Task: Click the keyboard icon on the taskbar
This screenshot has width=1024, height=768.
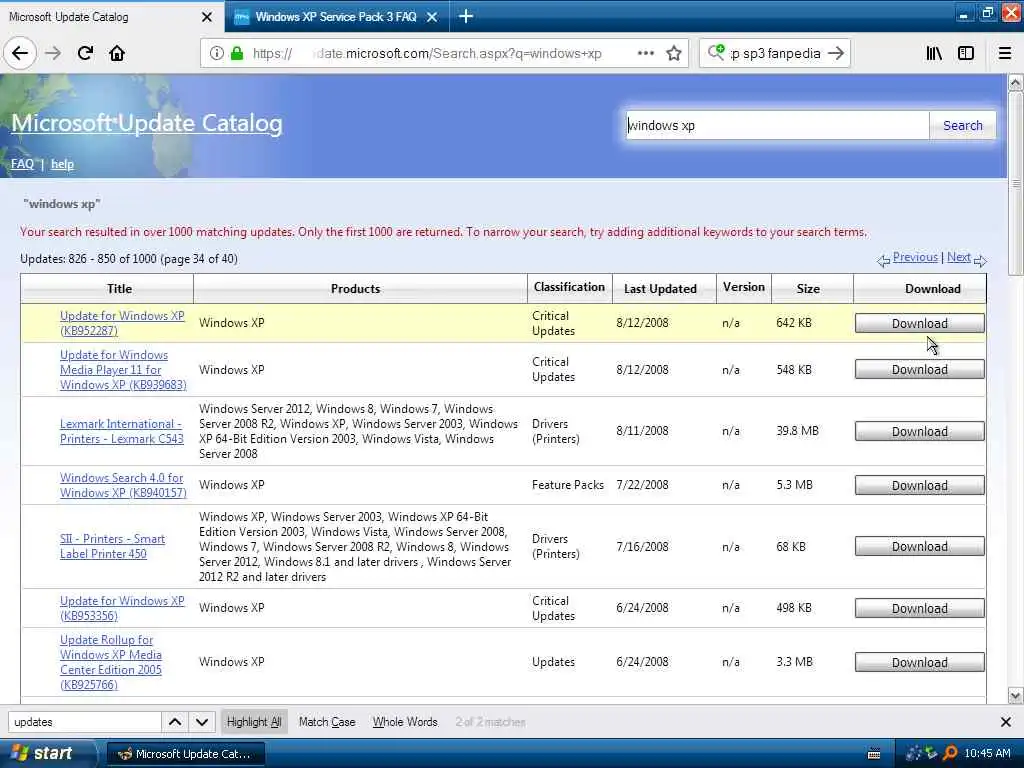Action: point(874,754)
